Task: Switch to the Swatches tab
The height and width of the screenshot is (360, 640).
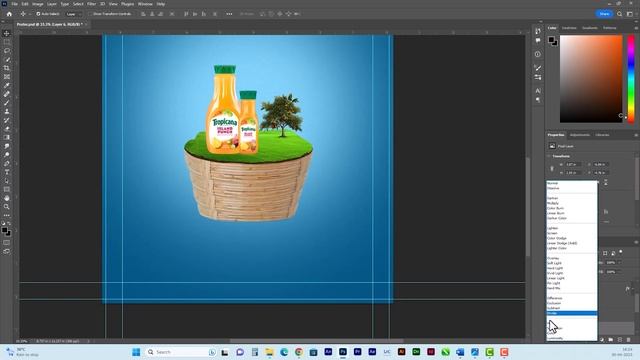Action: tap(569, 28)
